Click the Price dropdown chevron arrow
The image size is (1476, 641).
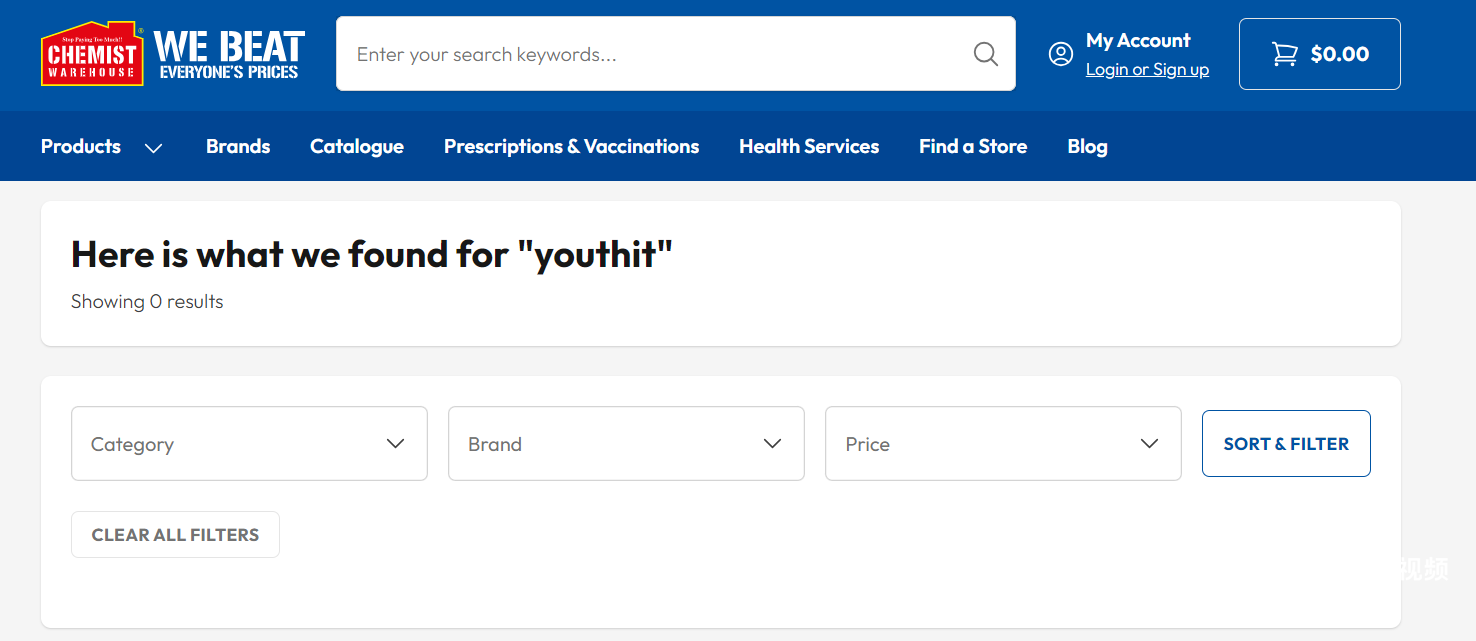pos(1150,443)
